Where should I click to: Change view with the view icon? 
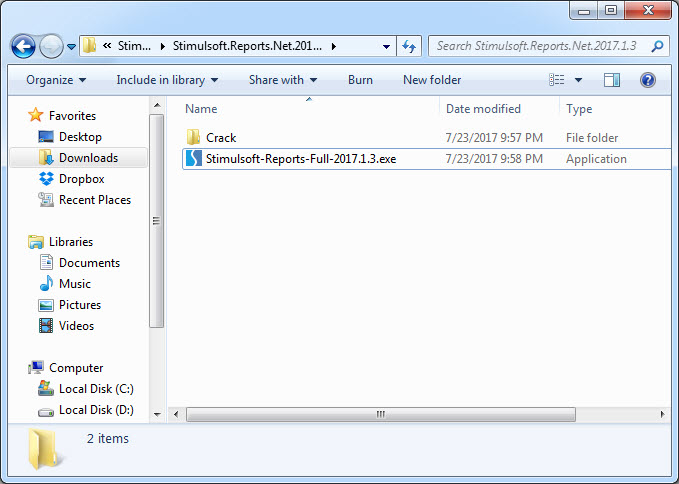pos(556,80)
